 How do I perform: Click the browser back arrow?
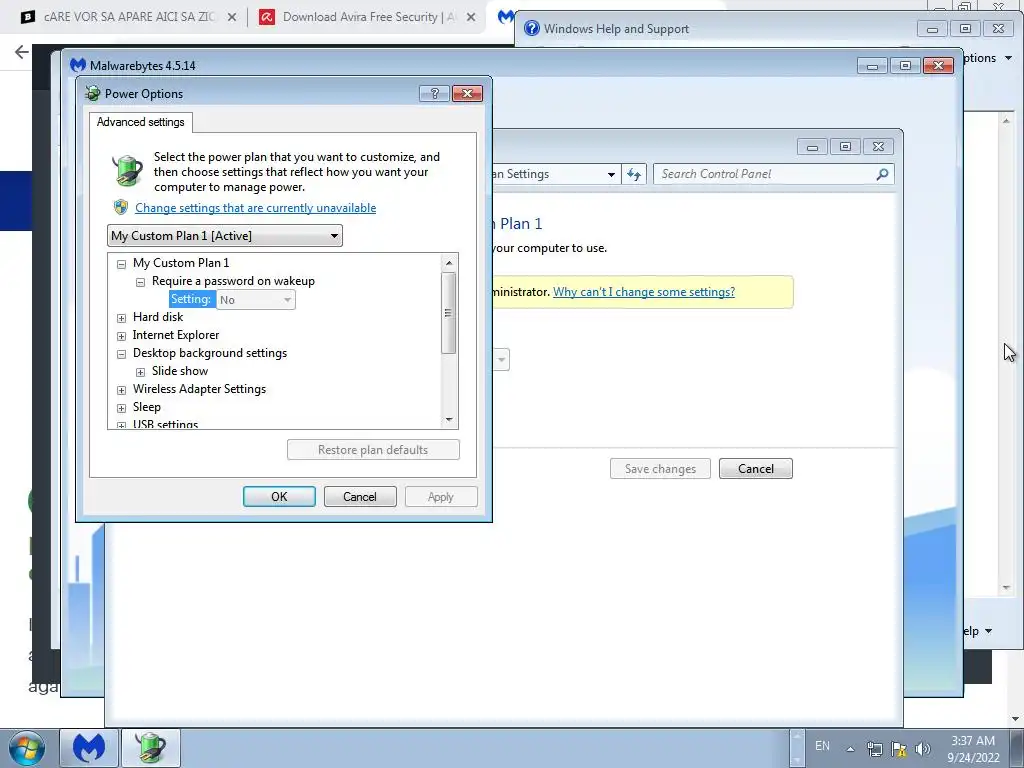(x=22, y=52)
